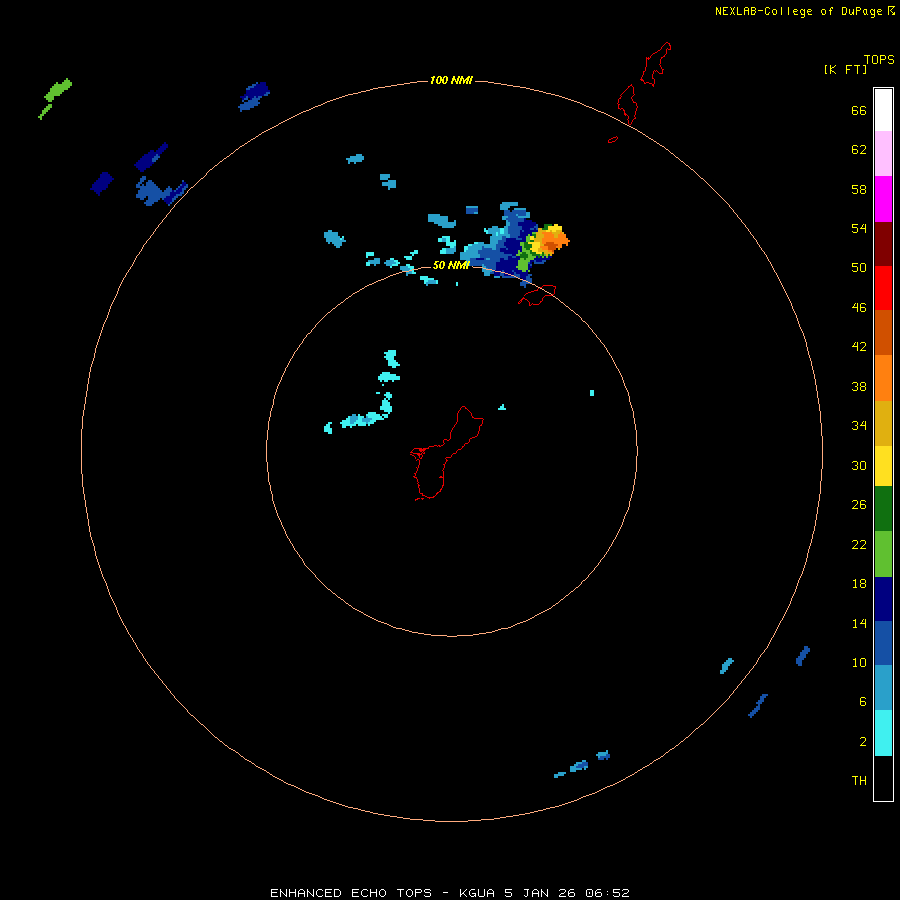Image resolution: width=900 pixels, height=900 pixels.
Task: Click the light green 18–22 kft swatch
Action: pos(883,554)
